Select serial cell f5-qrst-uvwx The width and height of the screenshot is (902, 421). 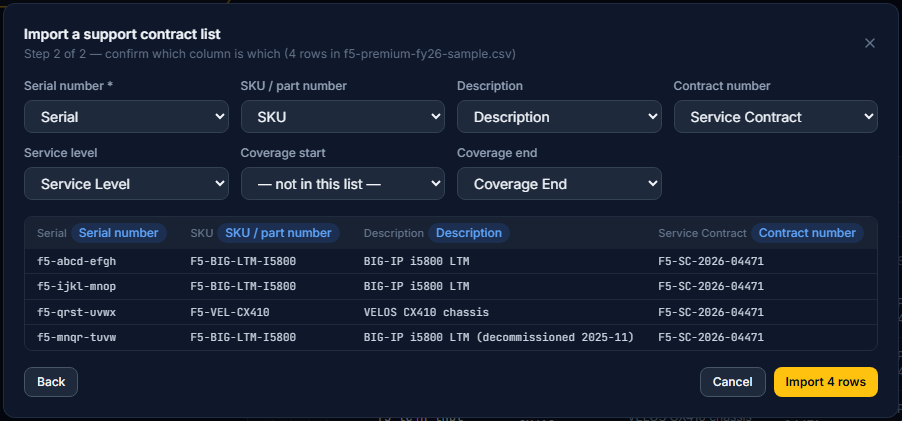[77, 312]
